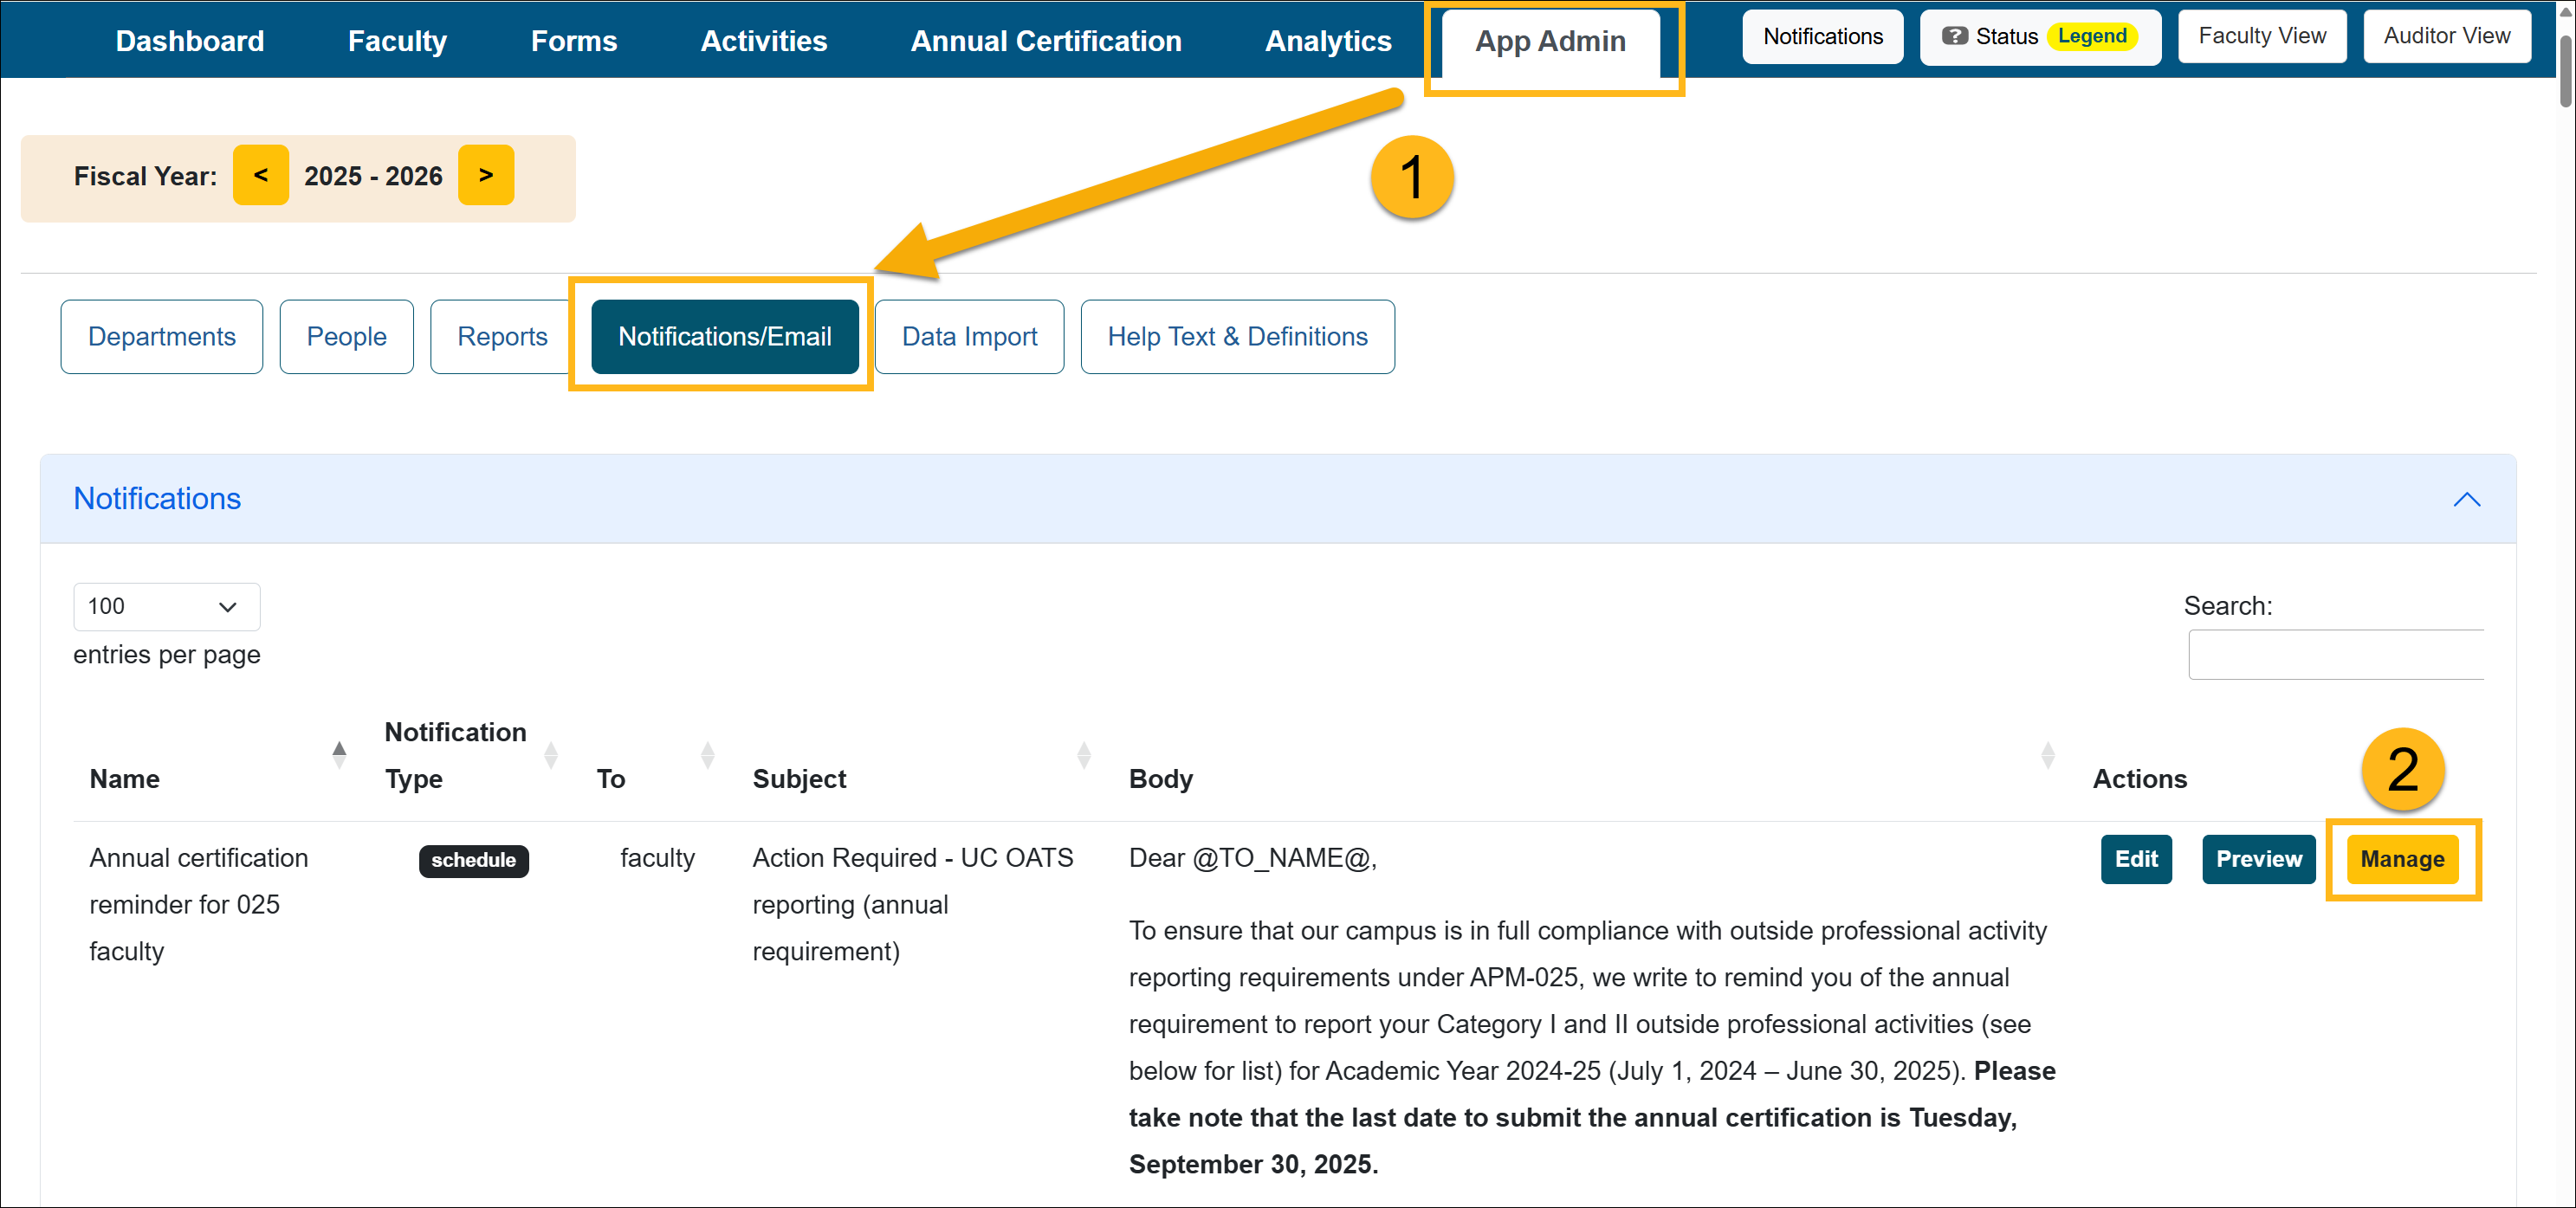2576x1208 pixels.
Task: Sort by Body column arrows
Action: (x=2047, y=755)
